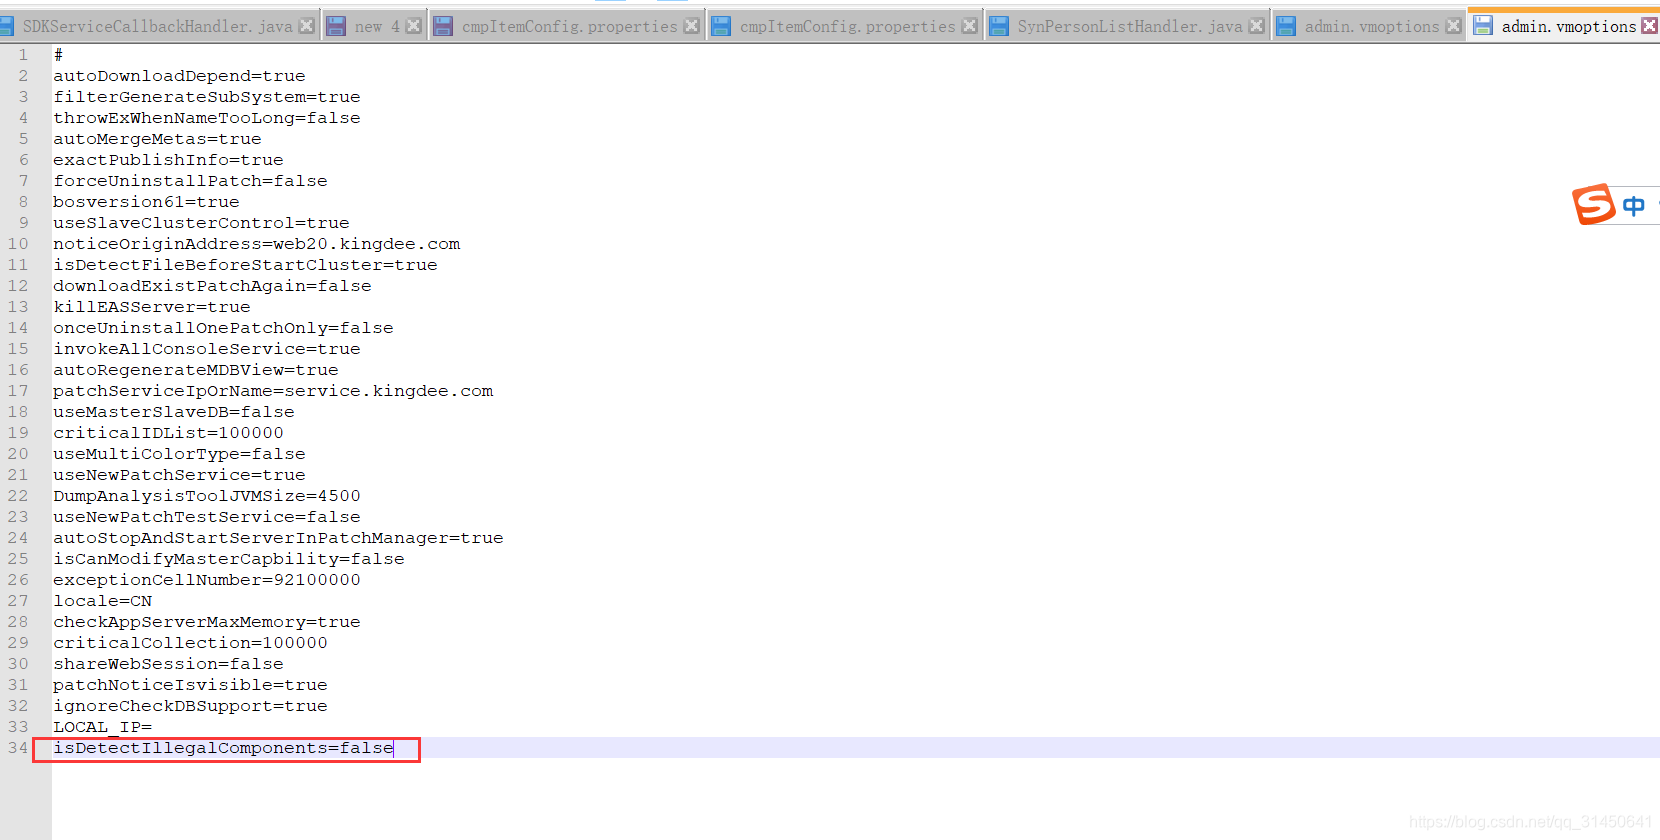Screen dimensions: 1660x840
Task: Click the LOCAL_IP= line
Action: [102, 727]
